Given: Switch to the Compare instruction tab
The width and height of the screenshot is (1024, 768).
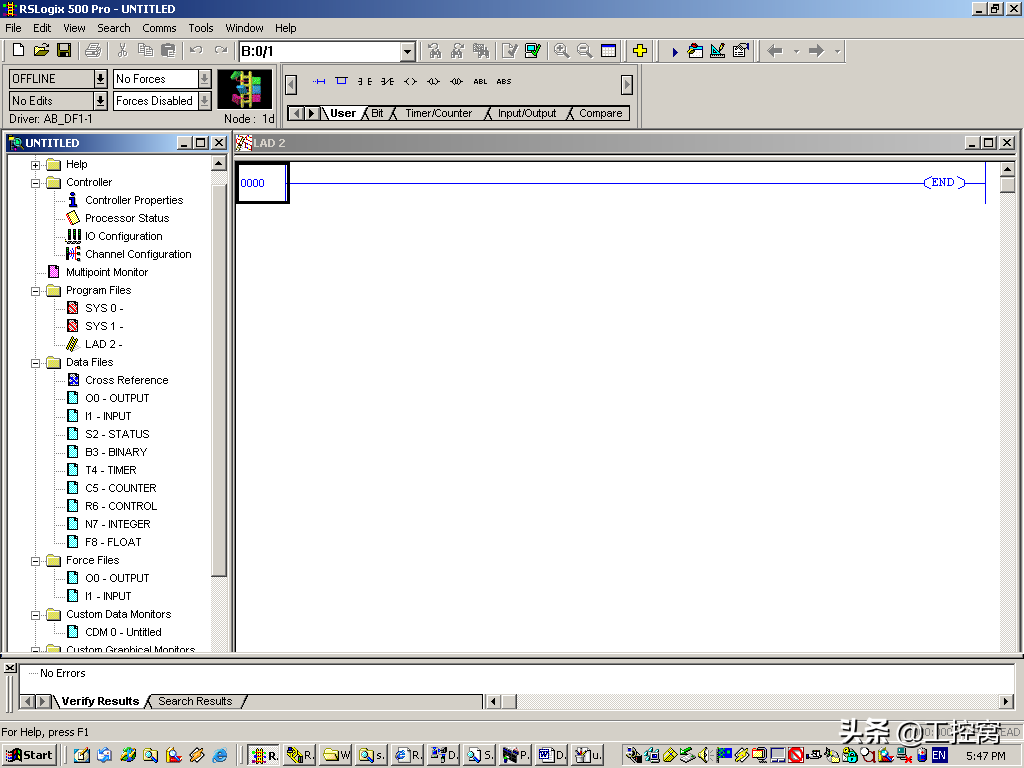Looking at the screenshot, I should click(x=601, y=113).
